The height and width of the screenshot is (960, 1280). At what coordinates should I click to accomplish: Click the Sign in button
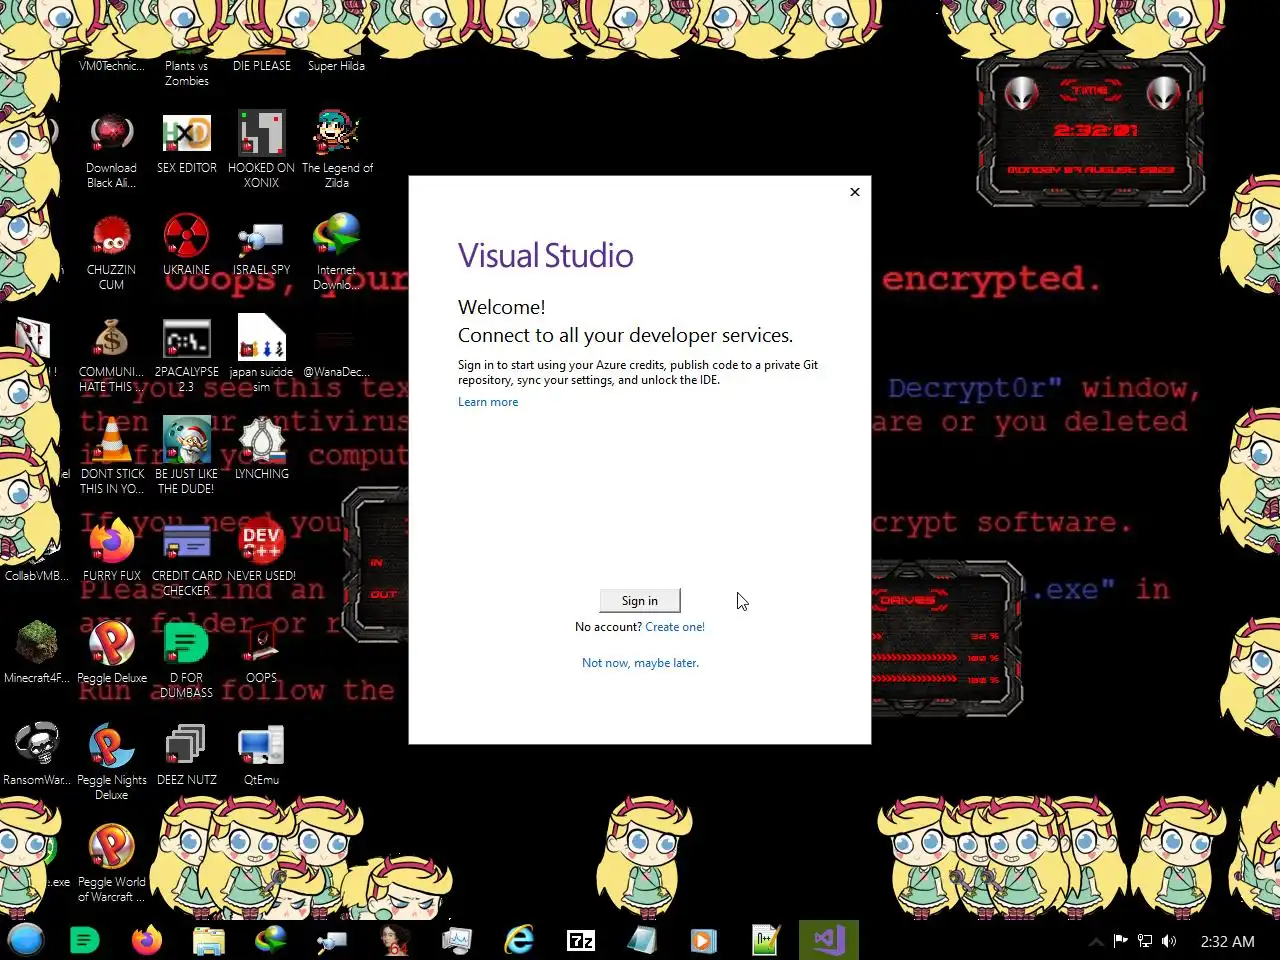(640, 600)
